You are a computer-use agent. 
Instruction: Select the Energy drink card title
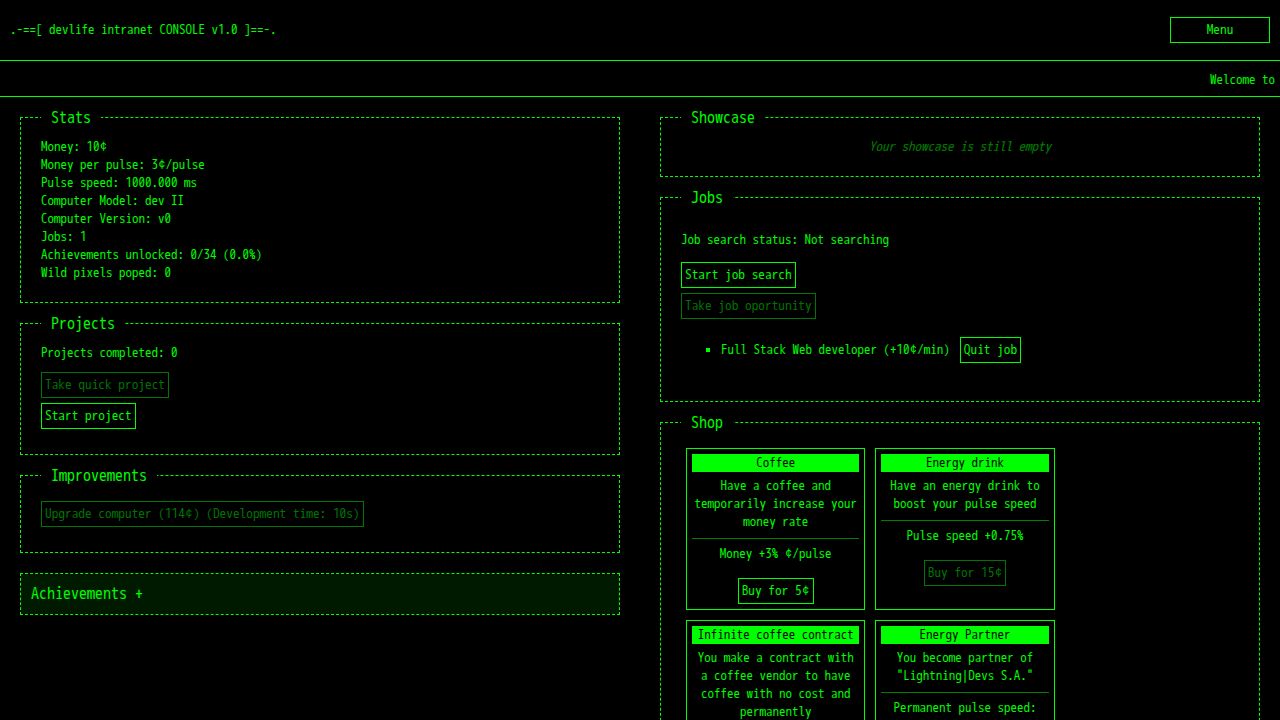point(965,463)
